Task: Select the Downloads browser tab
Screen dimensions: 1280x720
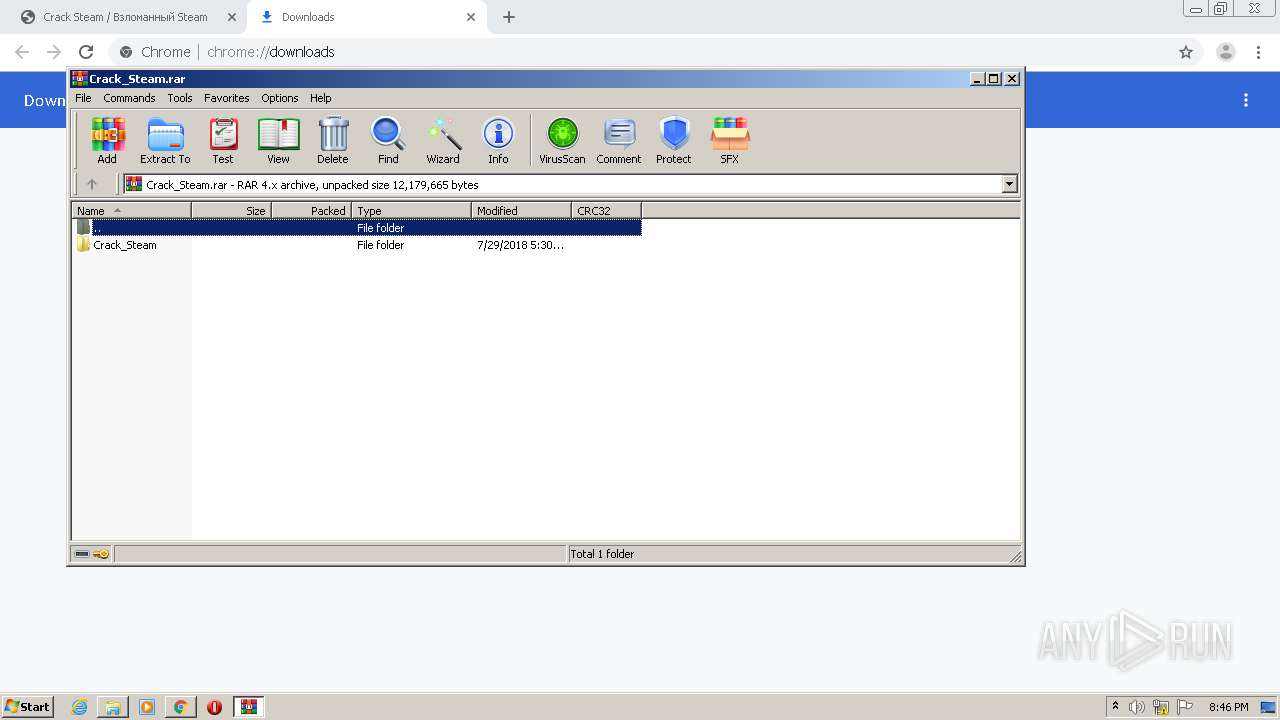Action: tap(364, 17)
